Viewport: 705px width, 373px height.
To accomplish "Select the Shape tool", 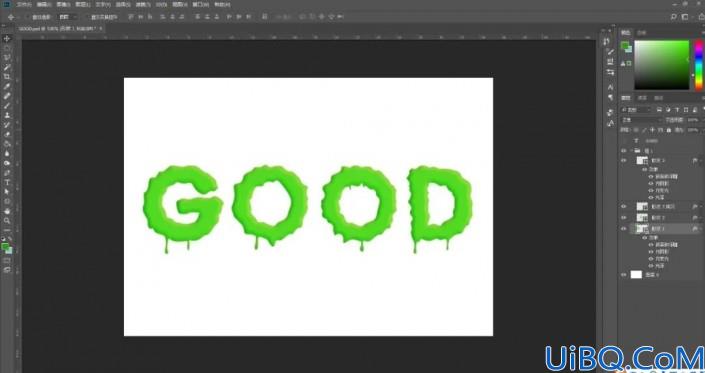I will [7, 201].
